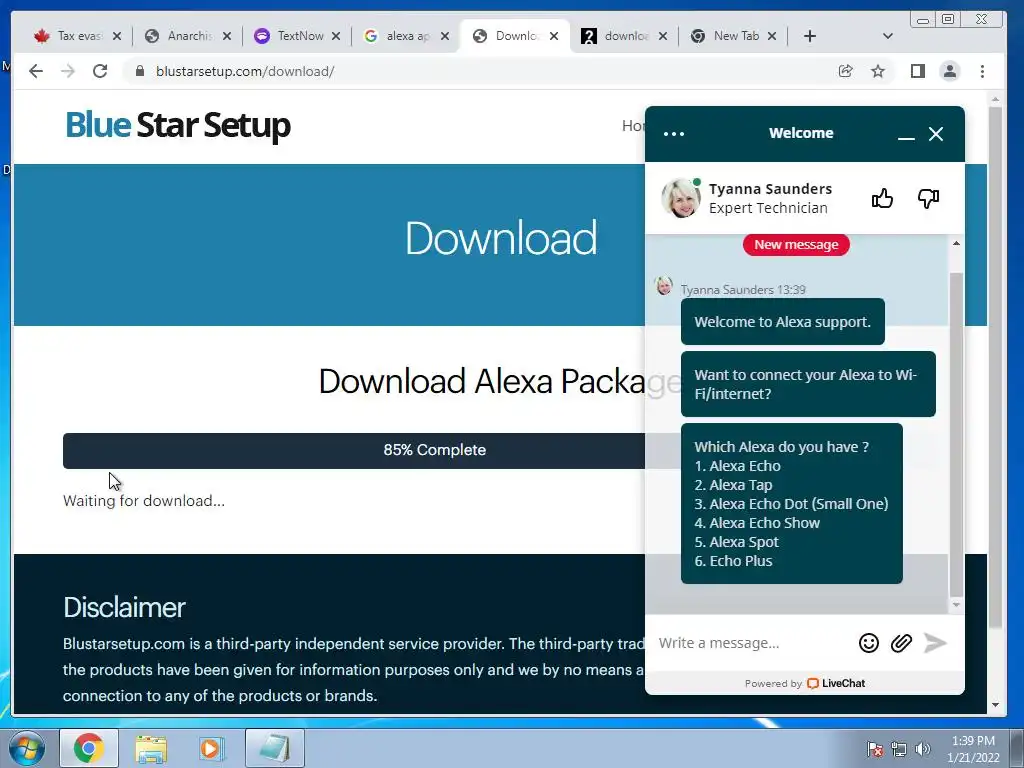Rate Tyanna Saunders with thumbs up
Viewport: 1024px width, 768px height.
pos(882,198)
